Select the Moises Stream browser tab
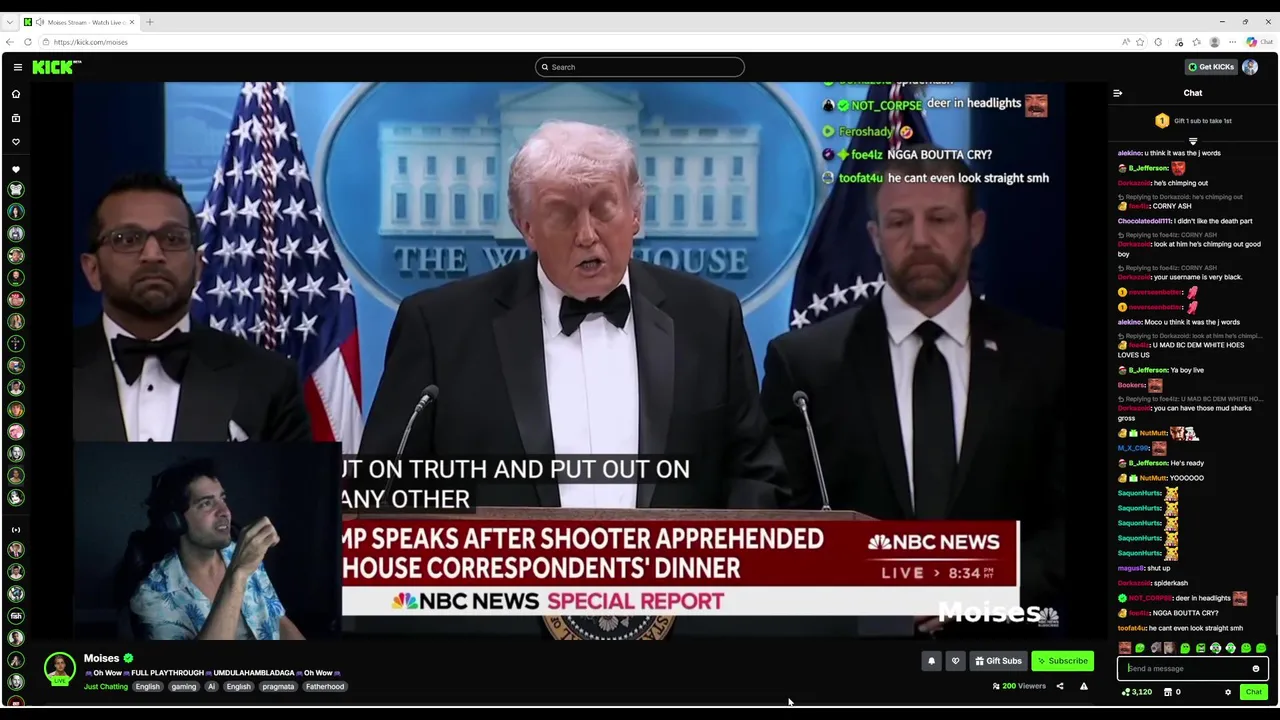The height and width of the screenshot is (720, 1280). pyautogui.click(x=80, y=22)
